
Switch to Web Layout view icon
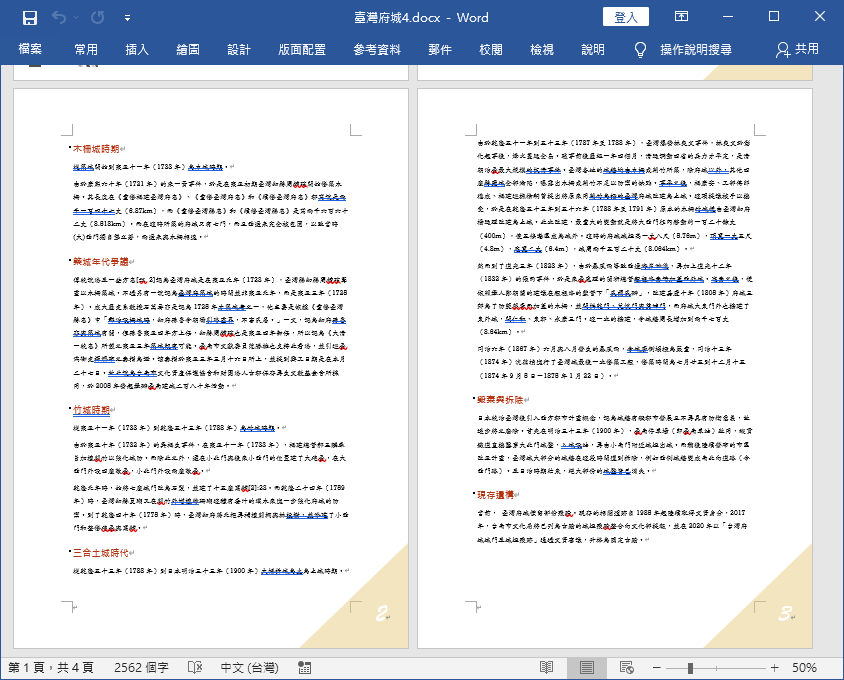(627, 668)
